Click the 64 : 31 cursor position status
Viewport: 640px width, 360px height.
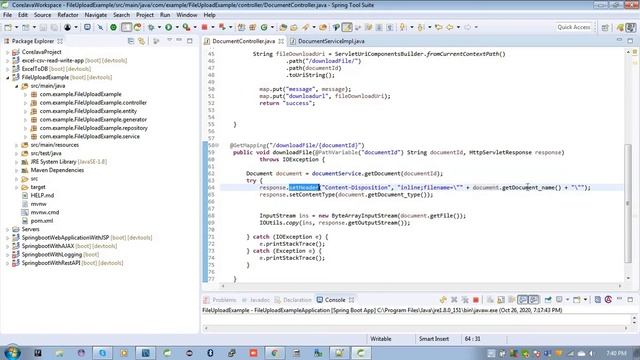tap(472, 339)
